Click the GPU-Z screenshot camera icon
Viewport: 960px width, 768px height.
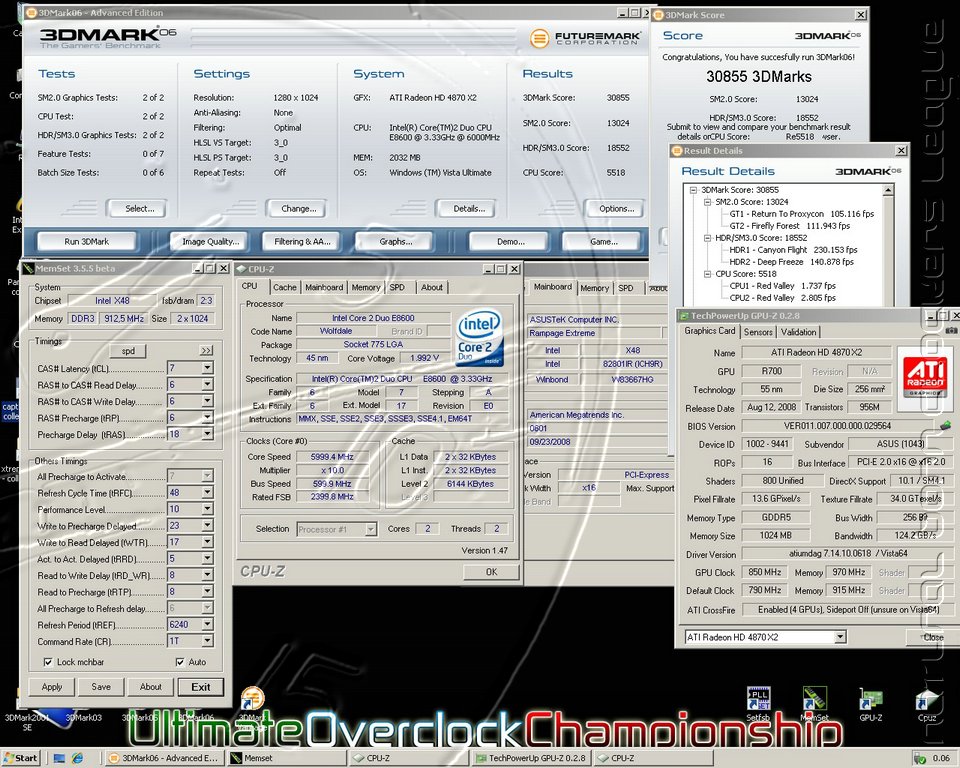point(951,330)
